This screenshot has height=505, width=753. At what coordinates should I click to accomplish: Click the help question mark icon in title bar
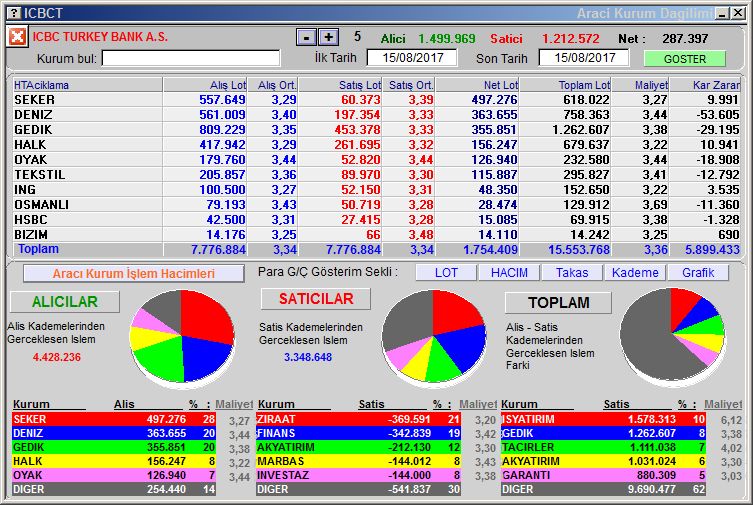pos(14,13)
